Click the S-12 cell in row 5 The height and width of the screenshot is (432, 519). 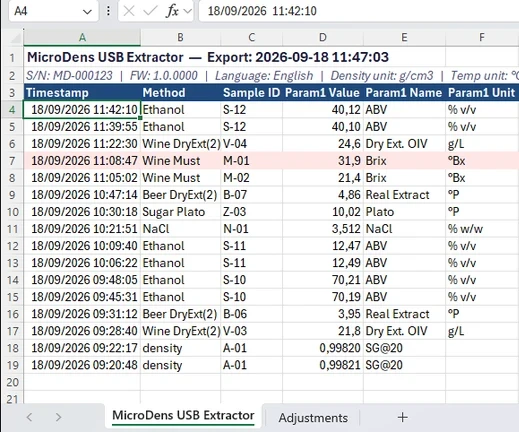pyautogui.click(x=251, y=127)
